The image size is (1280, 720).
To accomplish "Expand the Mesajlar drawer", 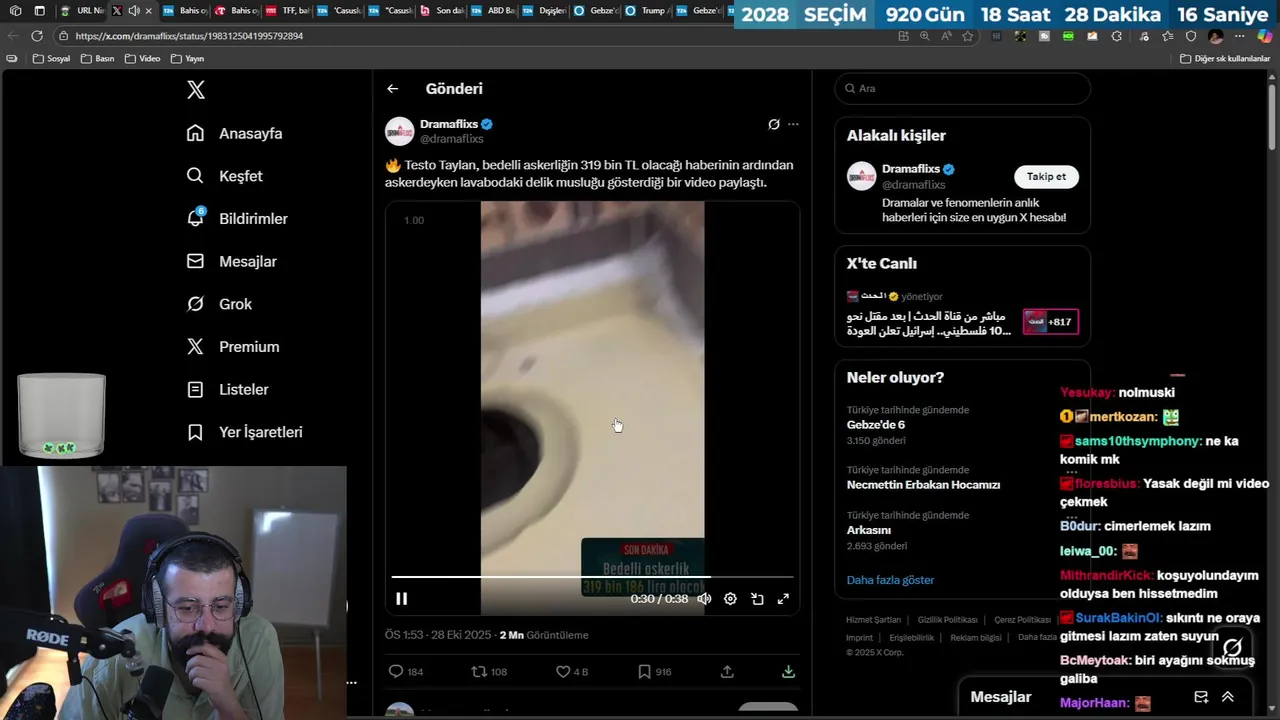I will coord(1228,697).
